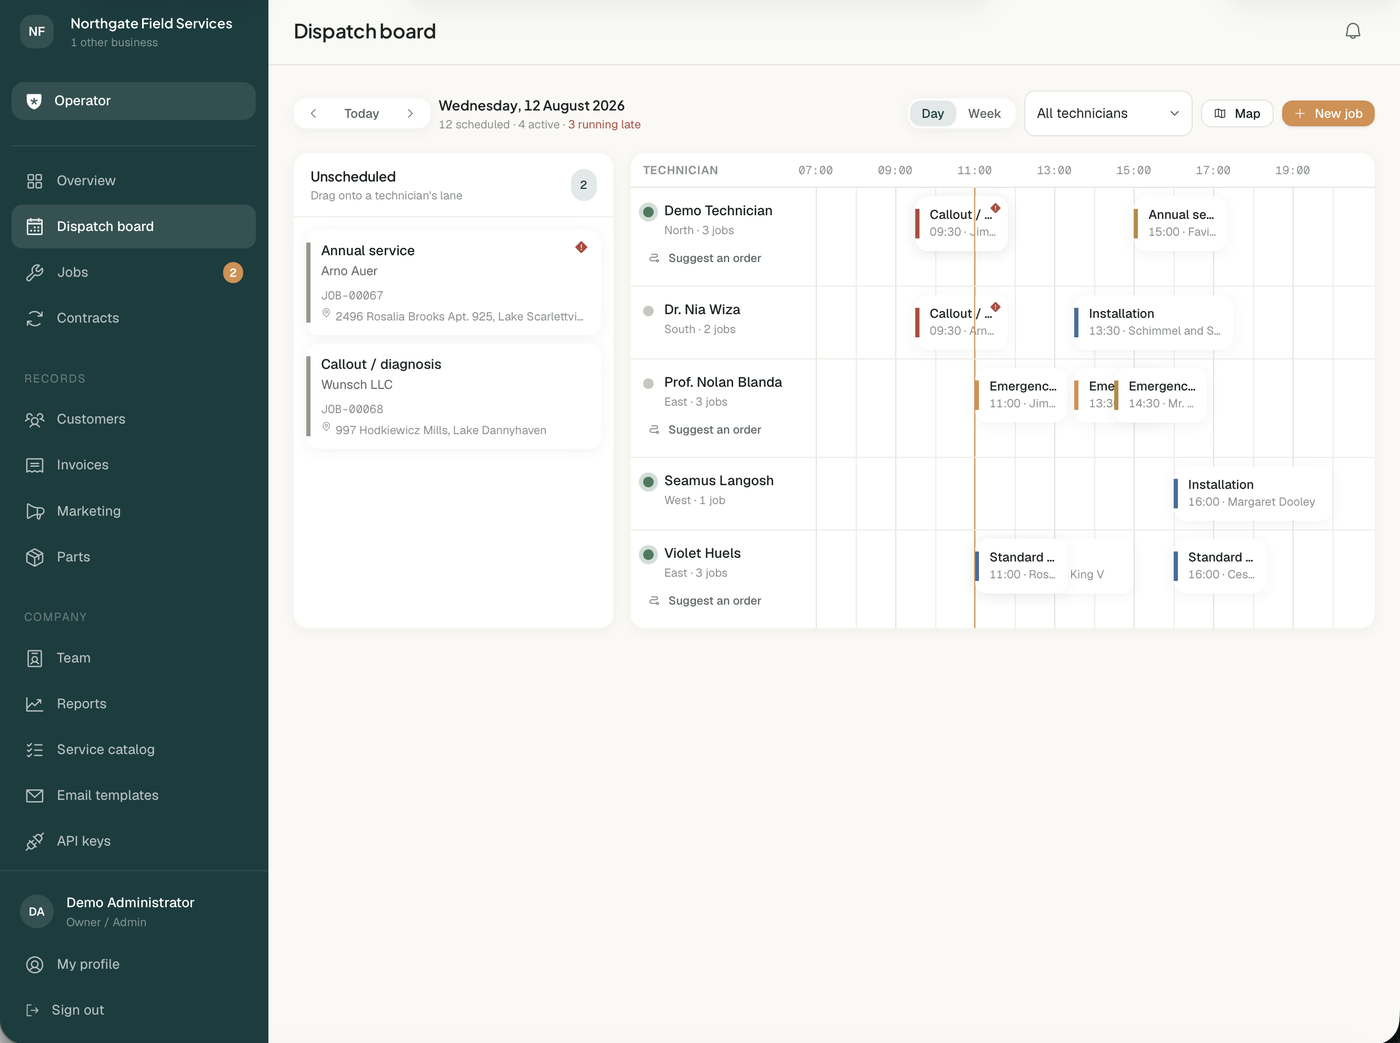
Task: Click warning icon on Annual service card
Action: (x=581, y=247)
